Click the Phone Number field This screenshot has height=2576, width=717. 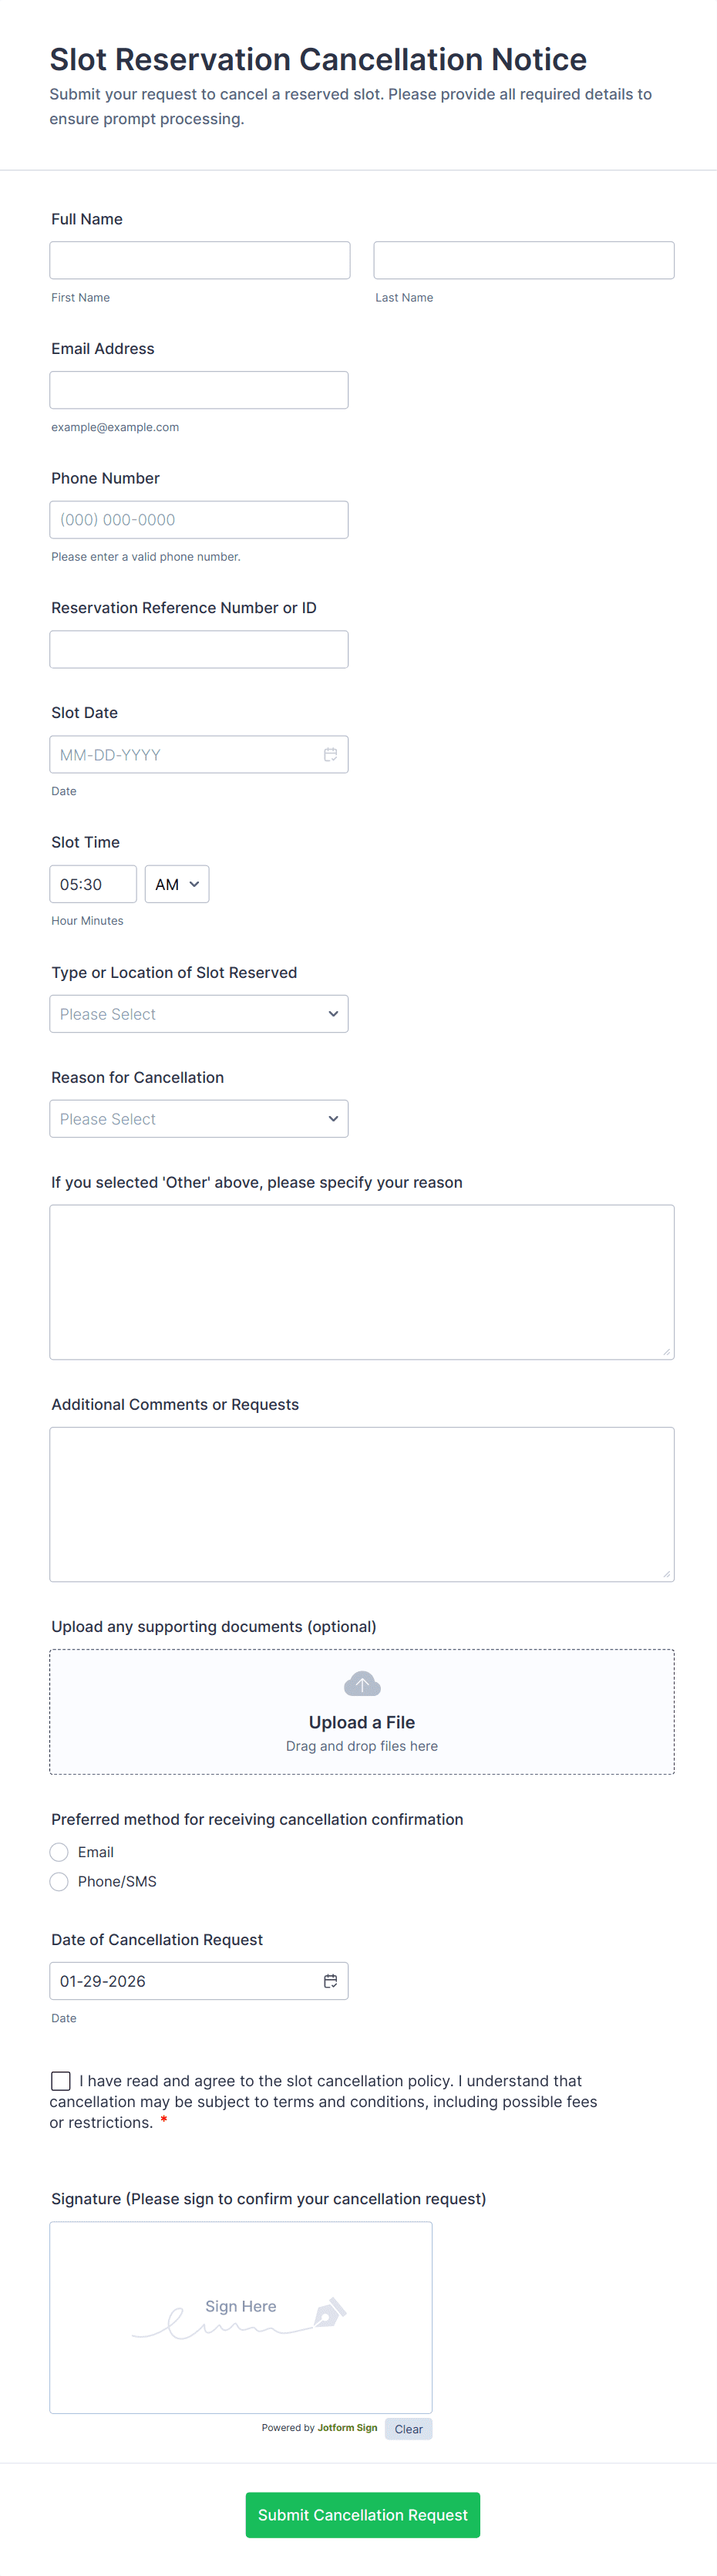(199, 520)
